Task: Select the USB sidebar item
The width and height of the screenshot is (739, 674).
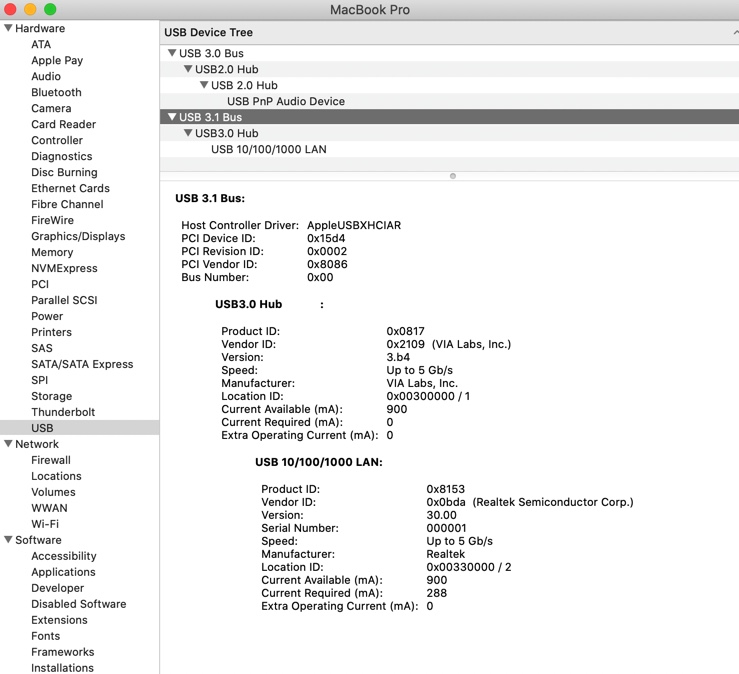Action: (x=80, y=428)
